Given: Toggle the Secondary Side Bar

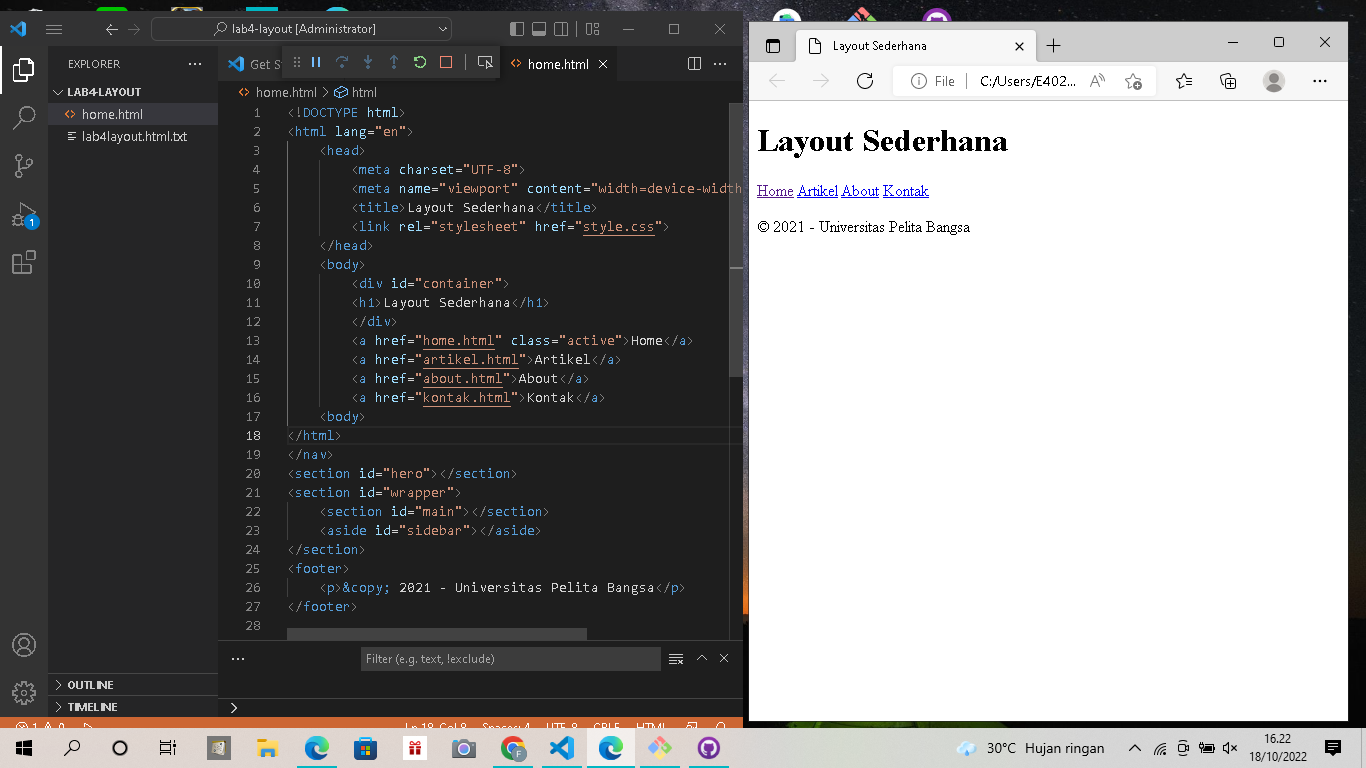Looking at the screenshot, I should pos(561,29).
